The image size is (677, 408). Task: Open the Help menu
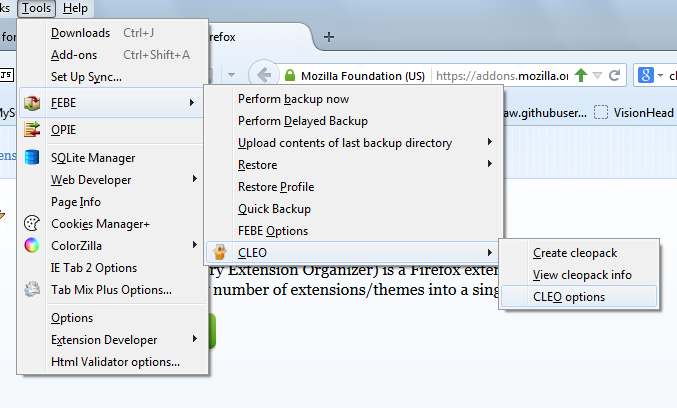pos(75,8)
